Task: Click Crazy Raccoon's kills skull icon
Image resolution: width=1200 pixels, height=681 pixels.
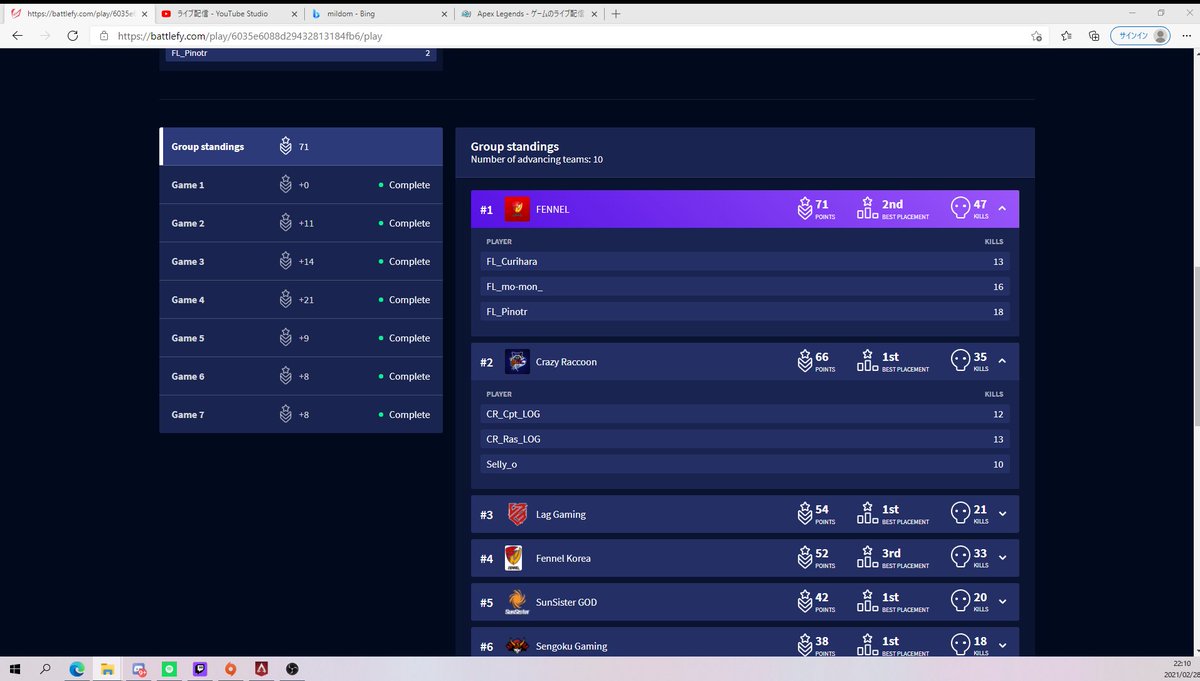Action: 960,361
